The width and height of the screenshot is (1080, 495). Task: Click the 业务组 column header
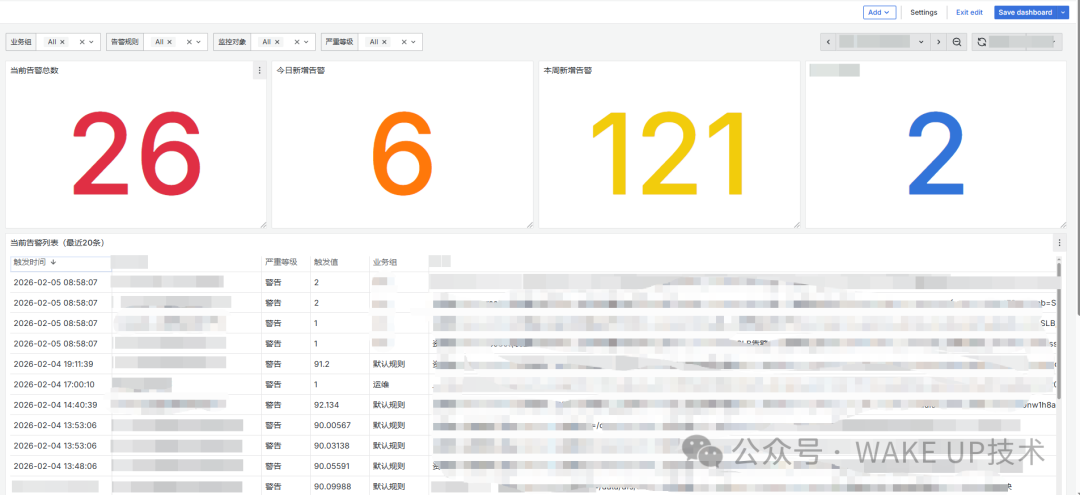coord(386,262)
